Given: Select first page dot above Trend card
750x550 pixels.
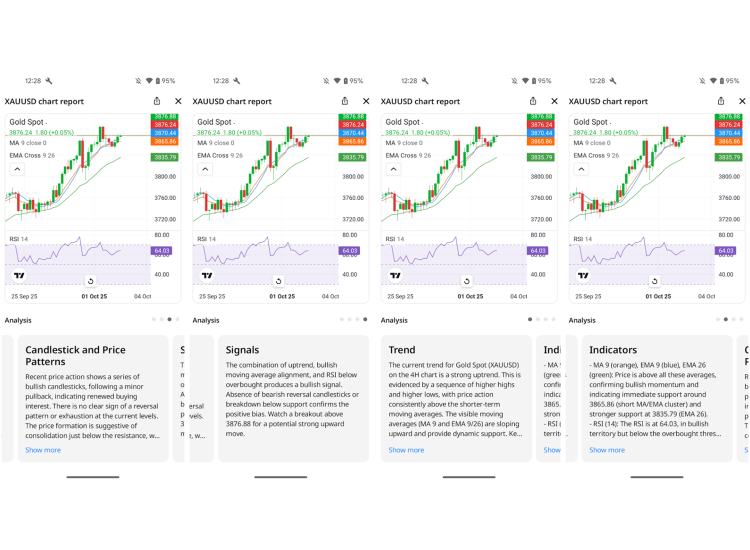Looking at the screenshot, I should click(x=529, y=319).
